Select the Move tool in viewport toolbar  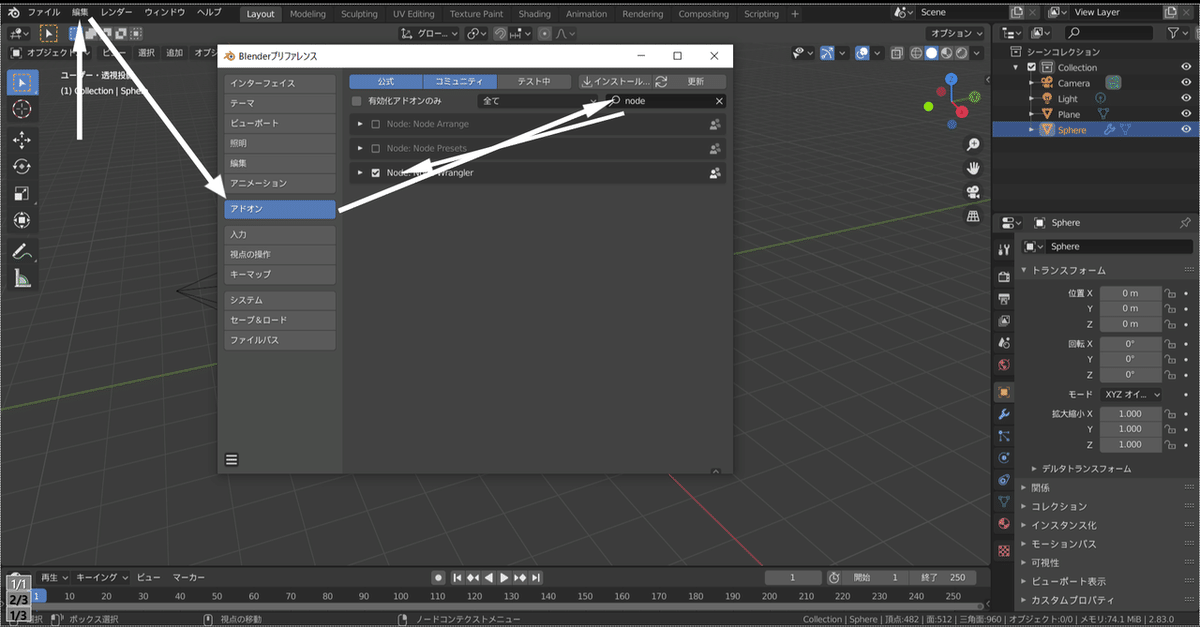(x=21, y=141)
